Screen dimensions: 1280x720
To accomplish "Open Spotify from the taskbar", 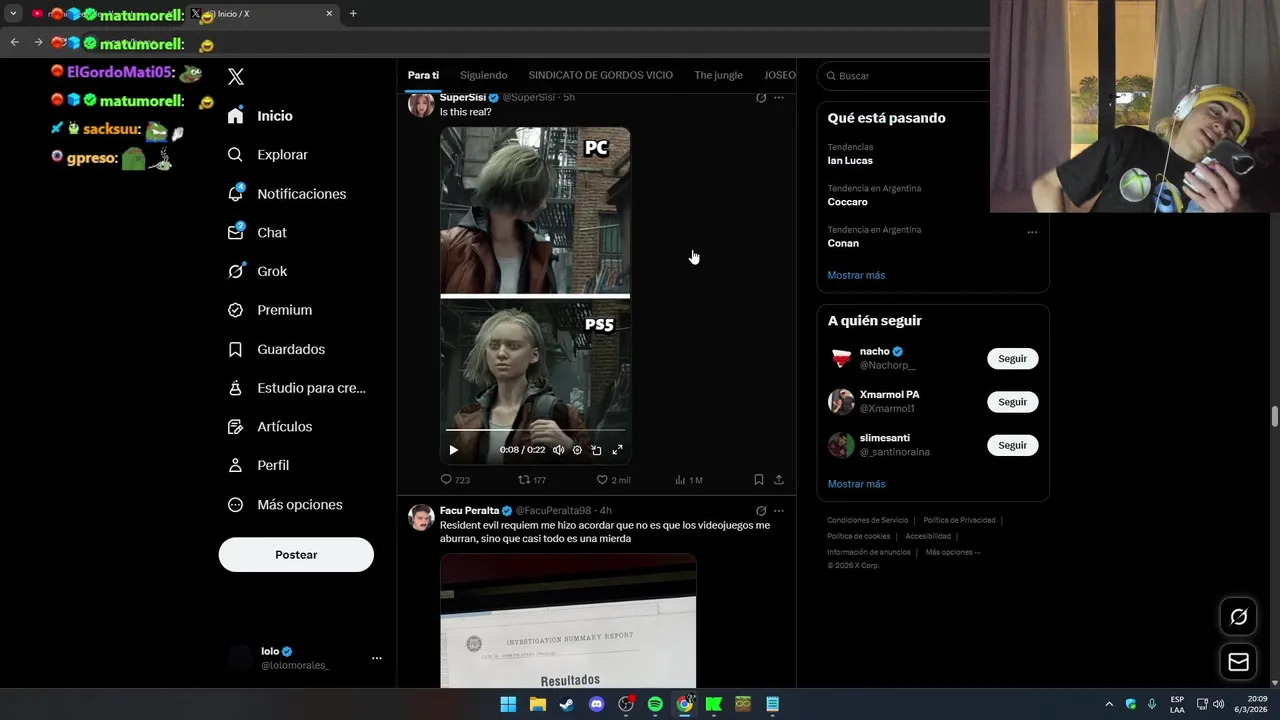I will [x=655, y=704].
